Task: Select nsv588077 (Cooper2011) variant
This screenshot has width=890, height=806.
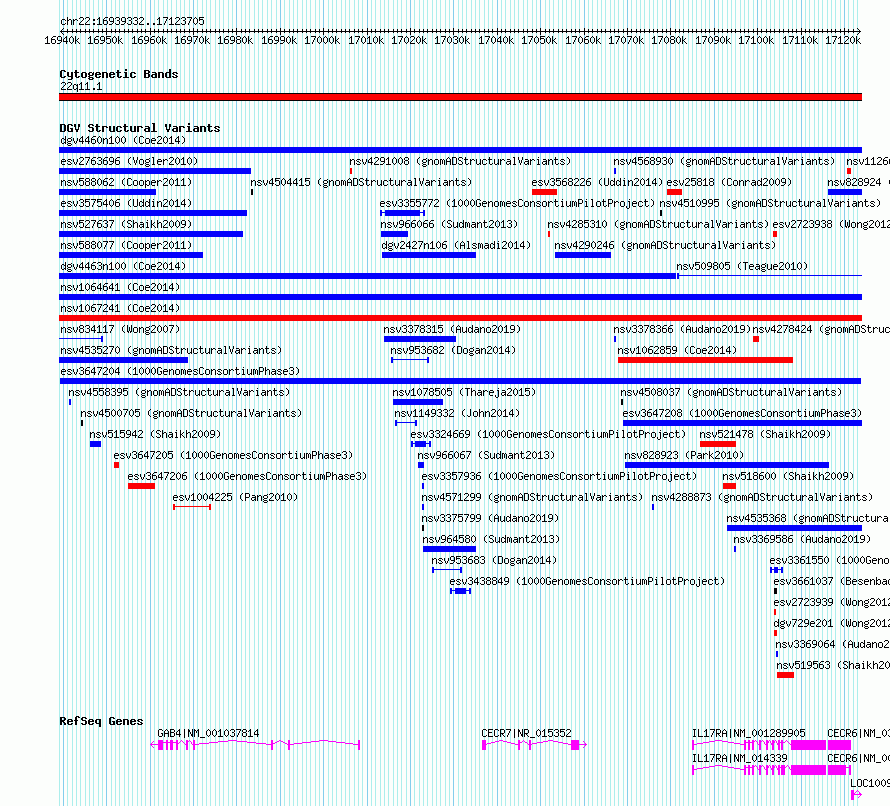Action: 126,245
